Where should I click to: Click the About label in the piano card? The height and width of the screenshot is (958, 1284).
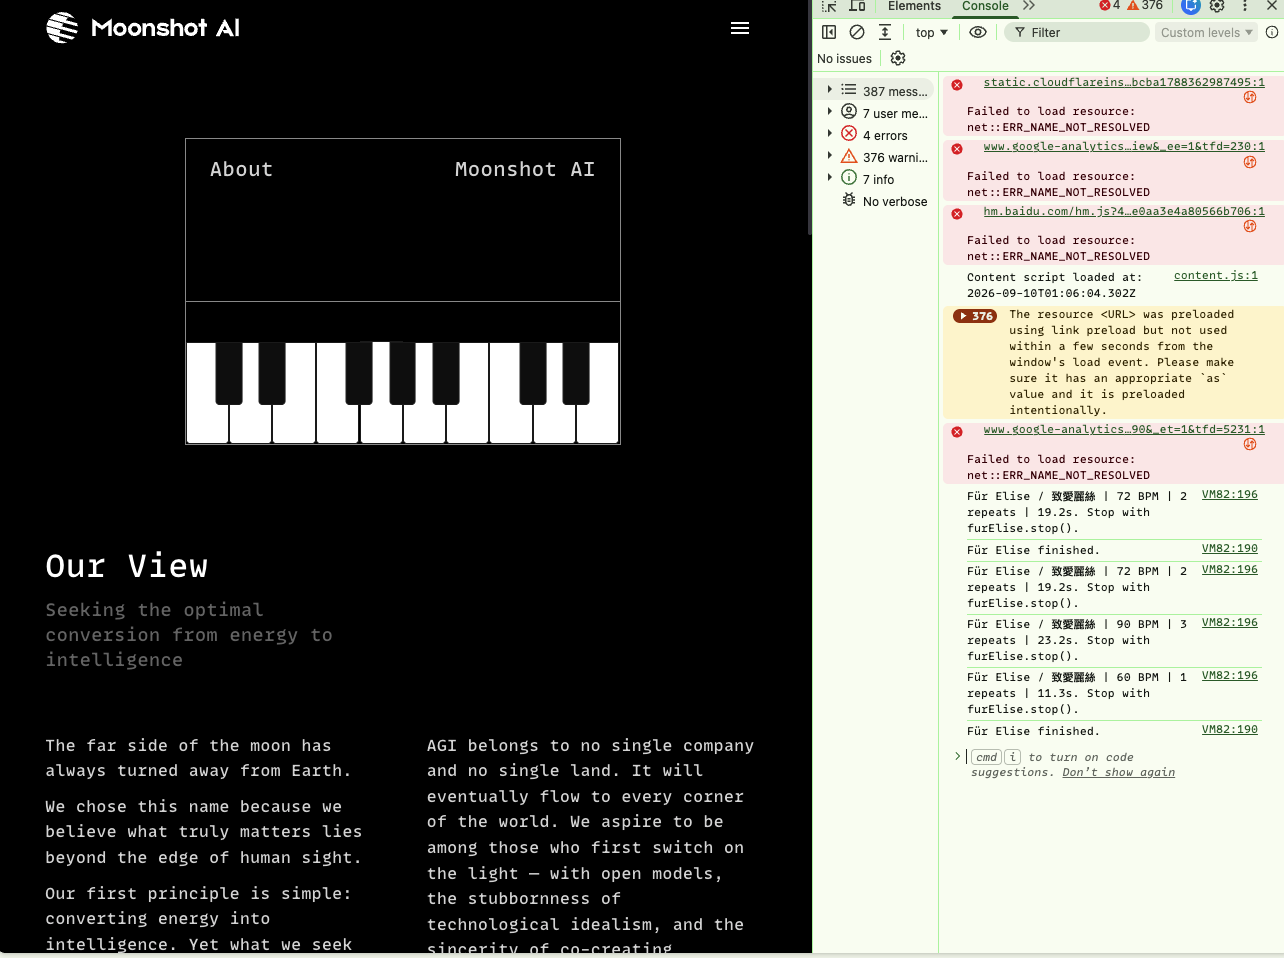pos(241,170)
